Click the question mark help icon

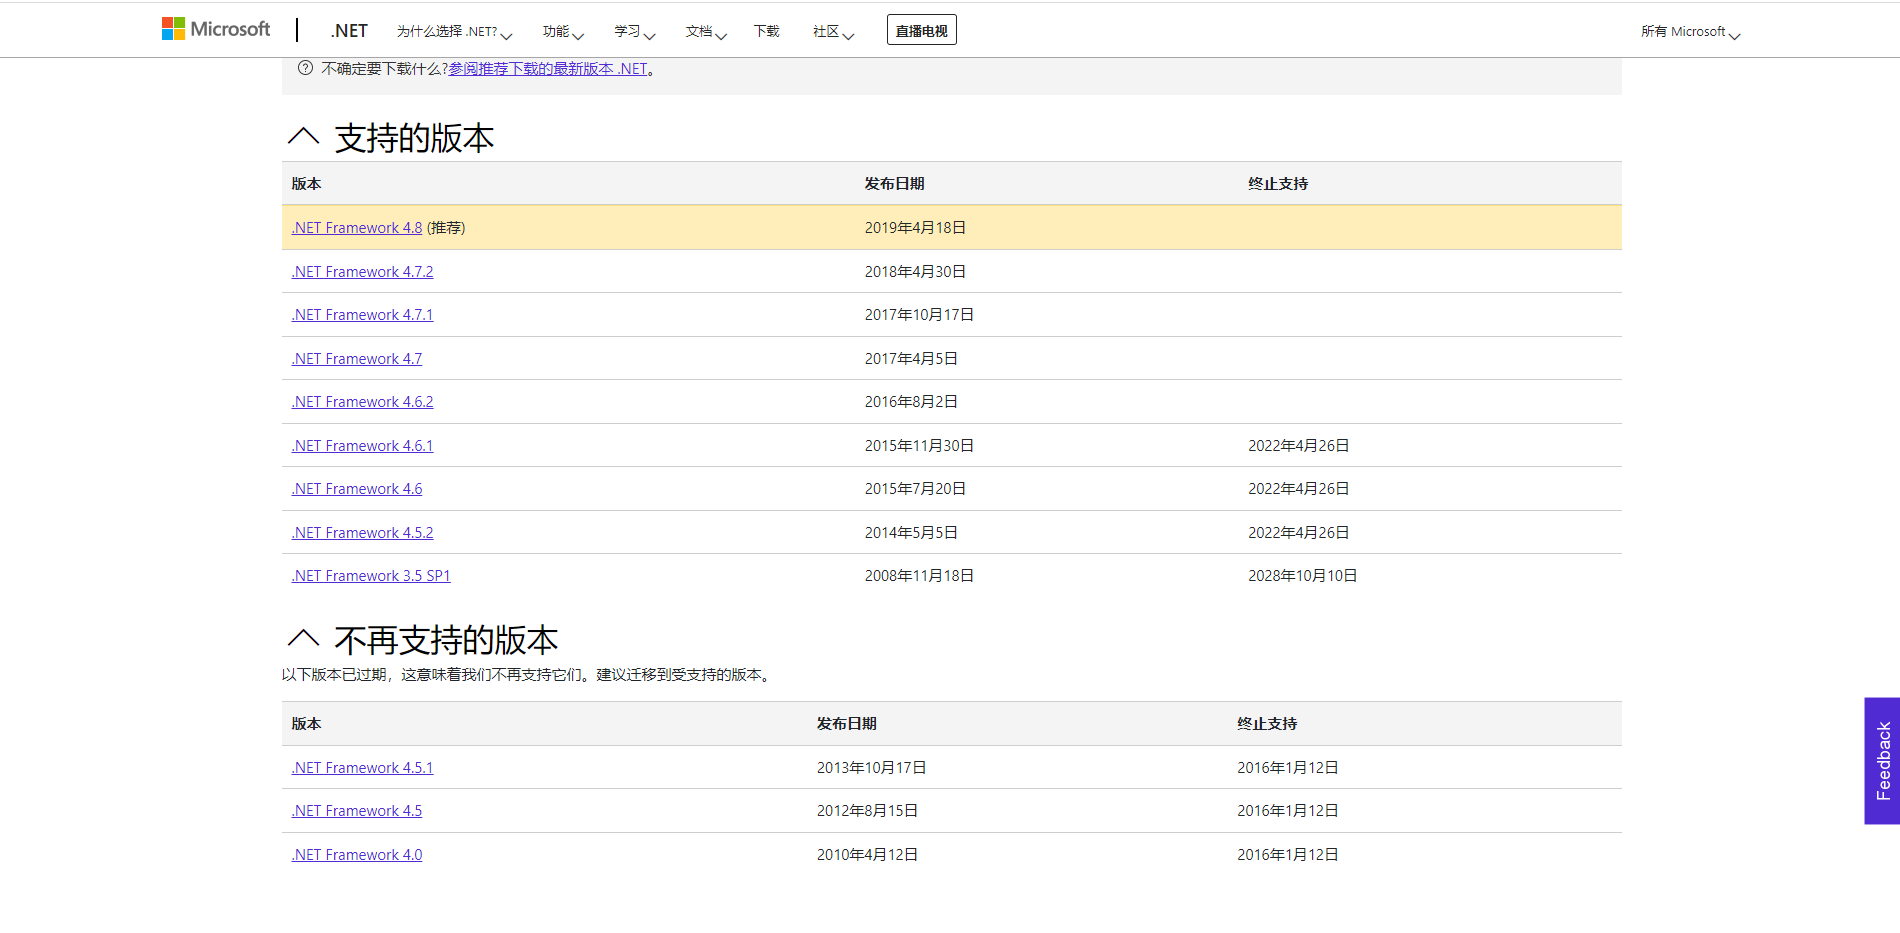click(x=305, y=68)
